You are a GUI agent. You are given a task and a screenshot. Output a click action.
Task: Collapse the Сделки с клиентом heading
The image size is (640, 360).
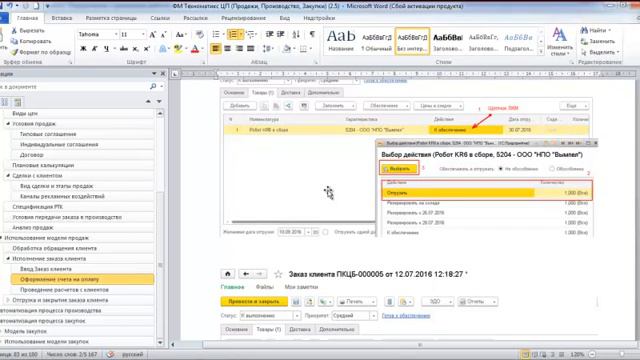pos(8,176)
